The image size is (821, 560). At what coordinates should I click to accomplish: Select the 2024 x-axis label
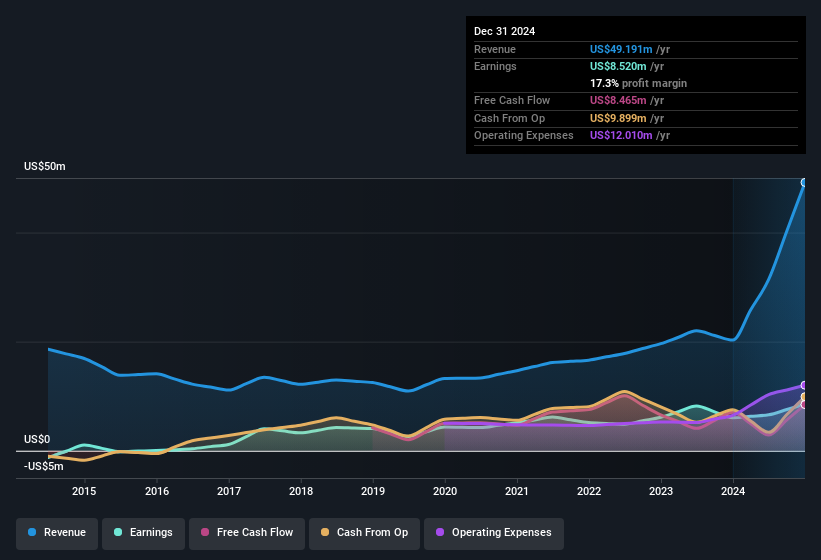point(733,491)
